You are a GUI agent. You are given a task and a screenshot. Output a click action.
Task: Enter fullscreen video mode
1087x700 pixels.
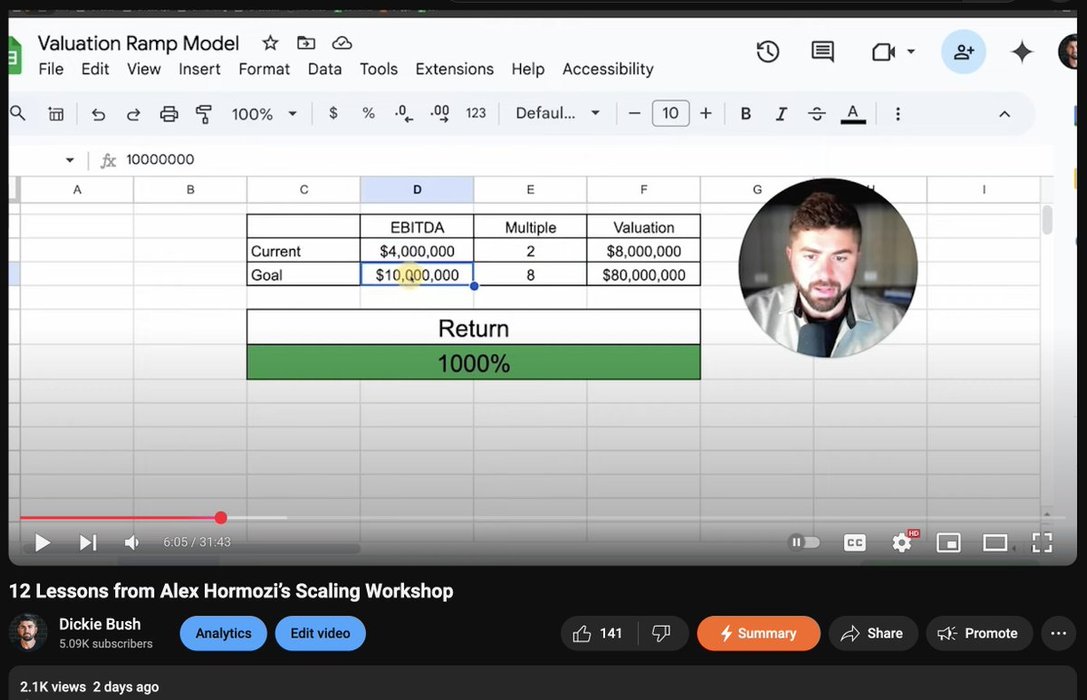click(1041, 542)
